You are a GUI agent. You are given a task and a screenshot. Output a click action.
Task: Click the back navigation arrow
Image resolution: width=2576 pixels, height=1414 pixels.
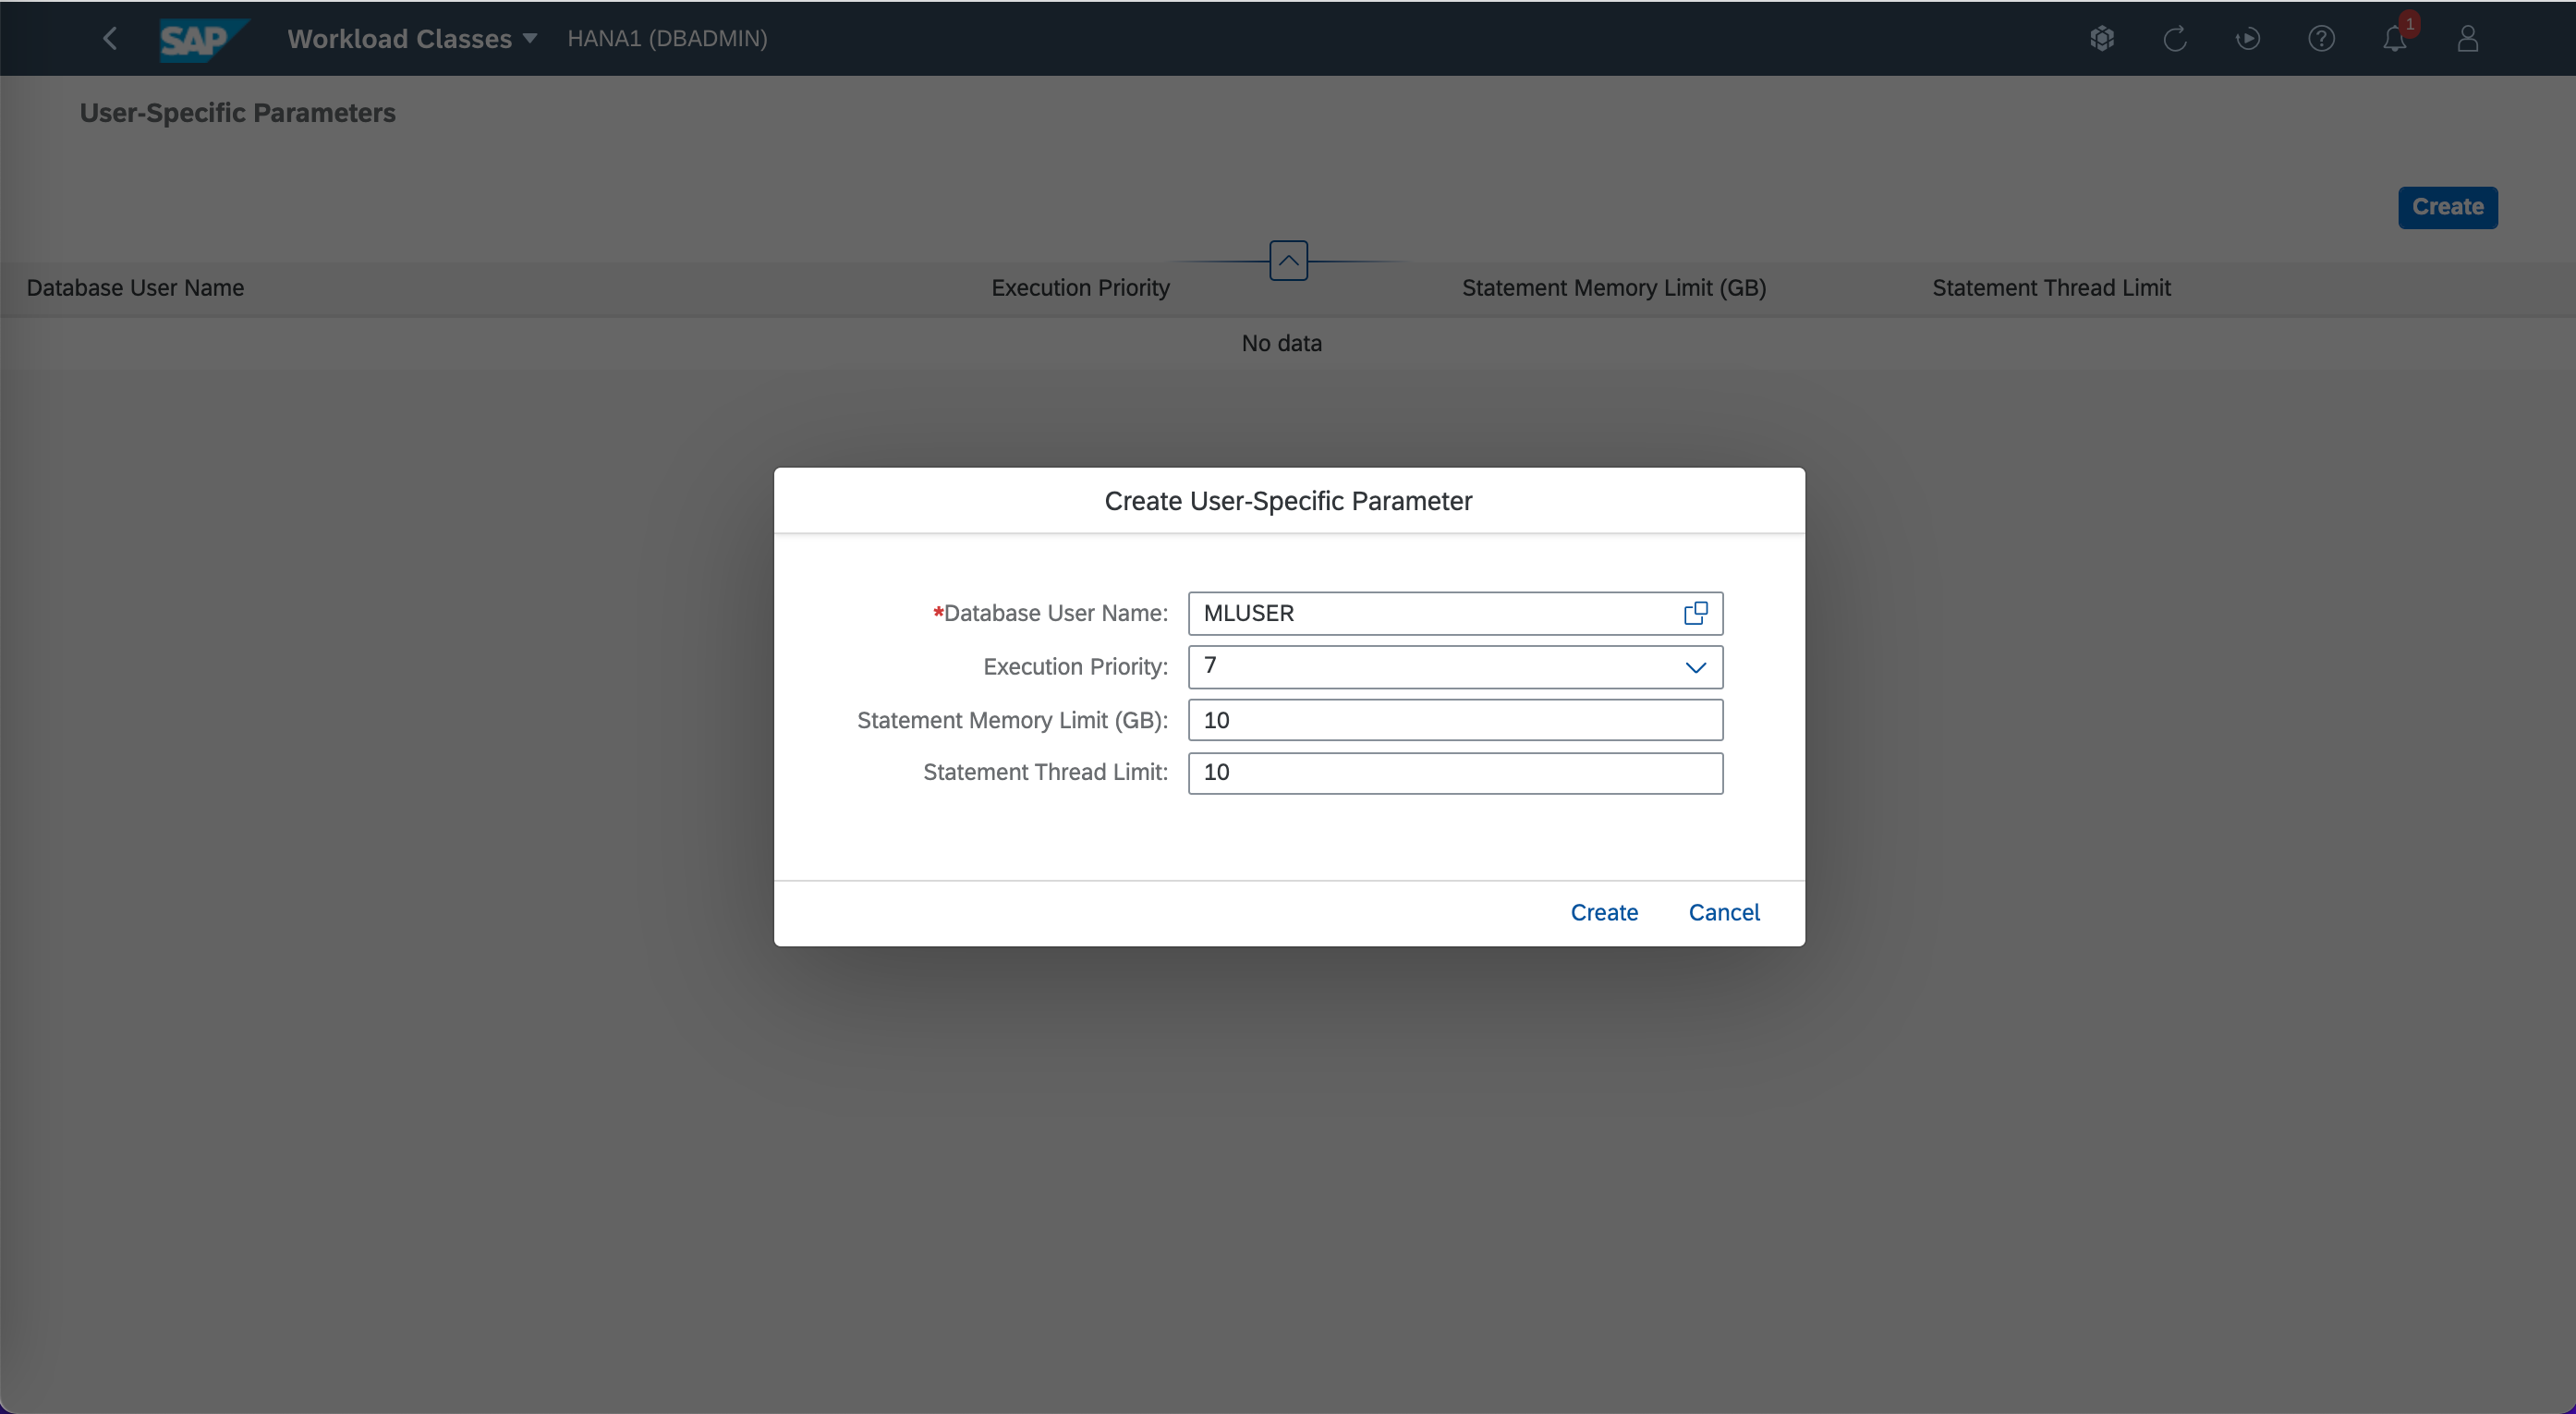coord(110,39)
